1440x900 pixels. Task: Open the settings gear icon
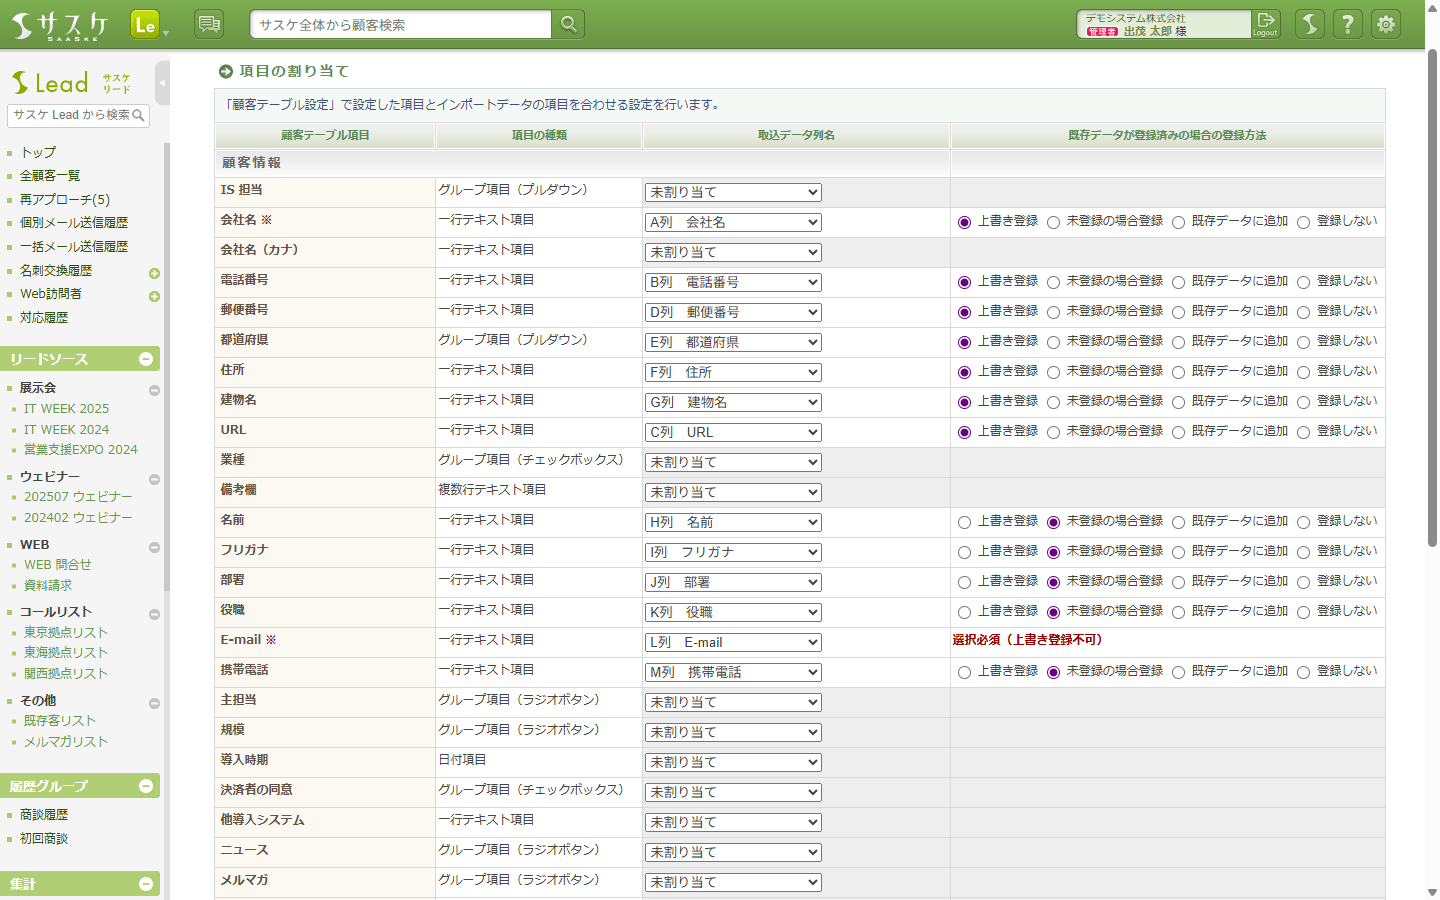click(1385, 24)
